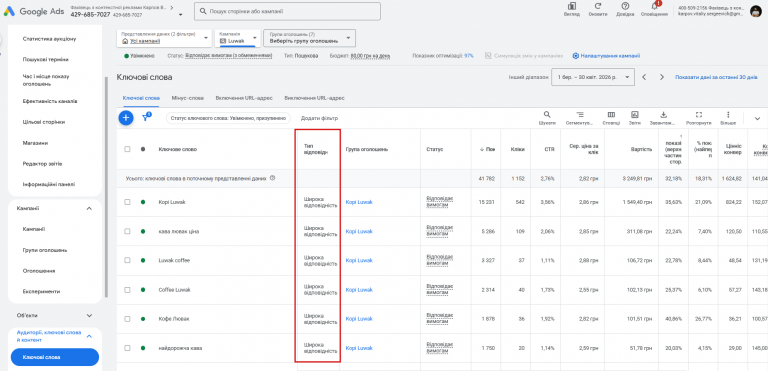Click optimization score 97% link
Image resolution: width=768 pixels, height=371 pixels.
point(469,56)
